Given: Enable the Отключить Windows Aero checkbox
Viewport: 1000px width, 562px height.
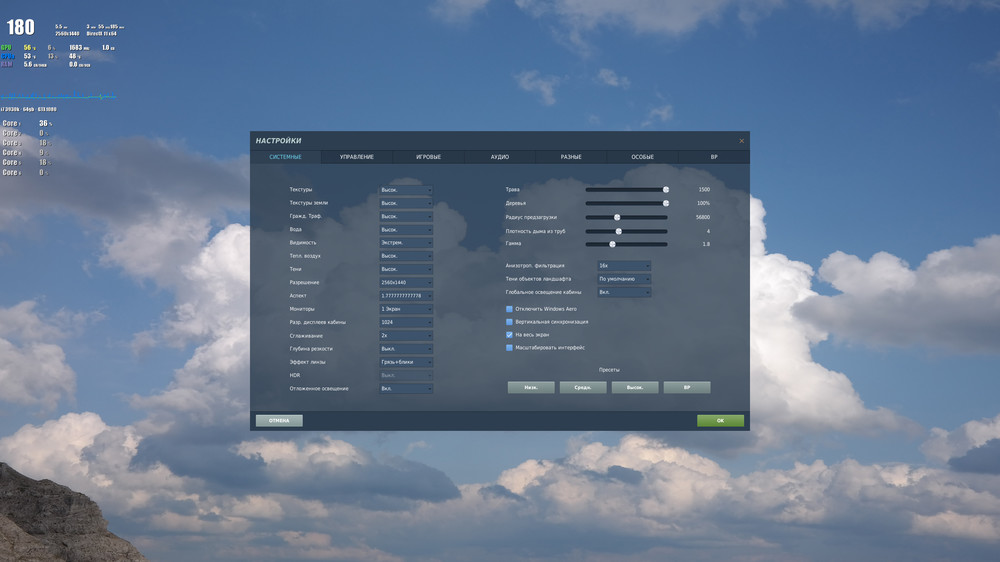Looking at the screenshot, I should pos(509,309).
